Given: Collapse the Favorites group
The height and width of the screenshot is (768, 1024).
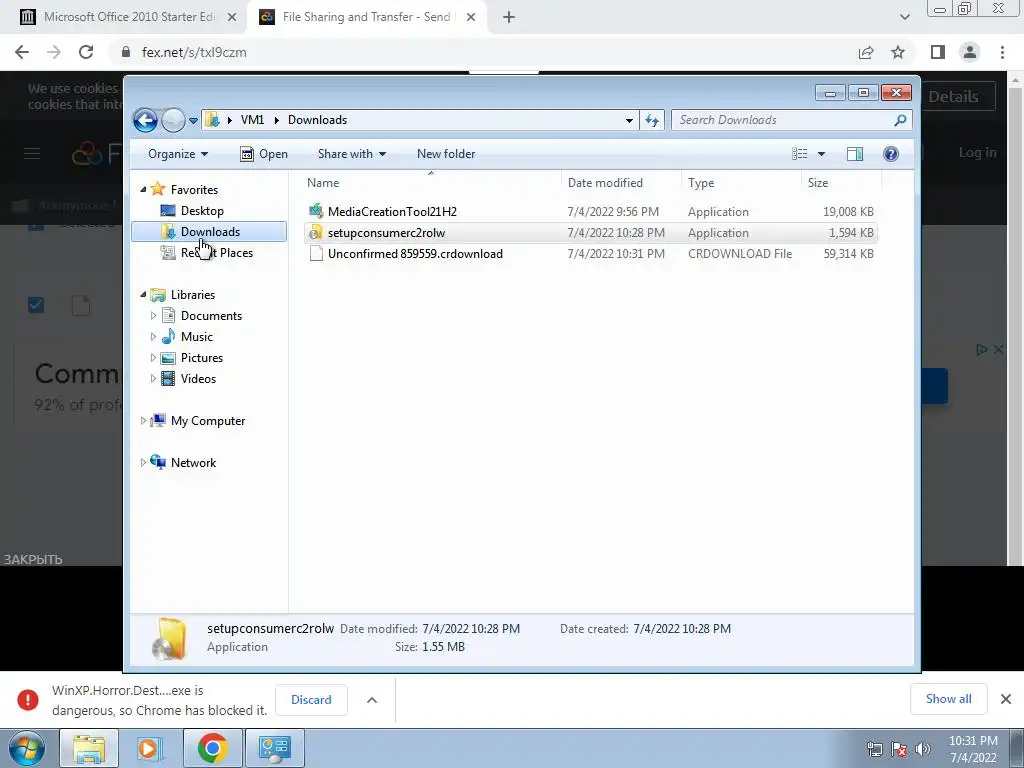Looking at the screenshot, I should click(x=143, y=189).
